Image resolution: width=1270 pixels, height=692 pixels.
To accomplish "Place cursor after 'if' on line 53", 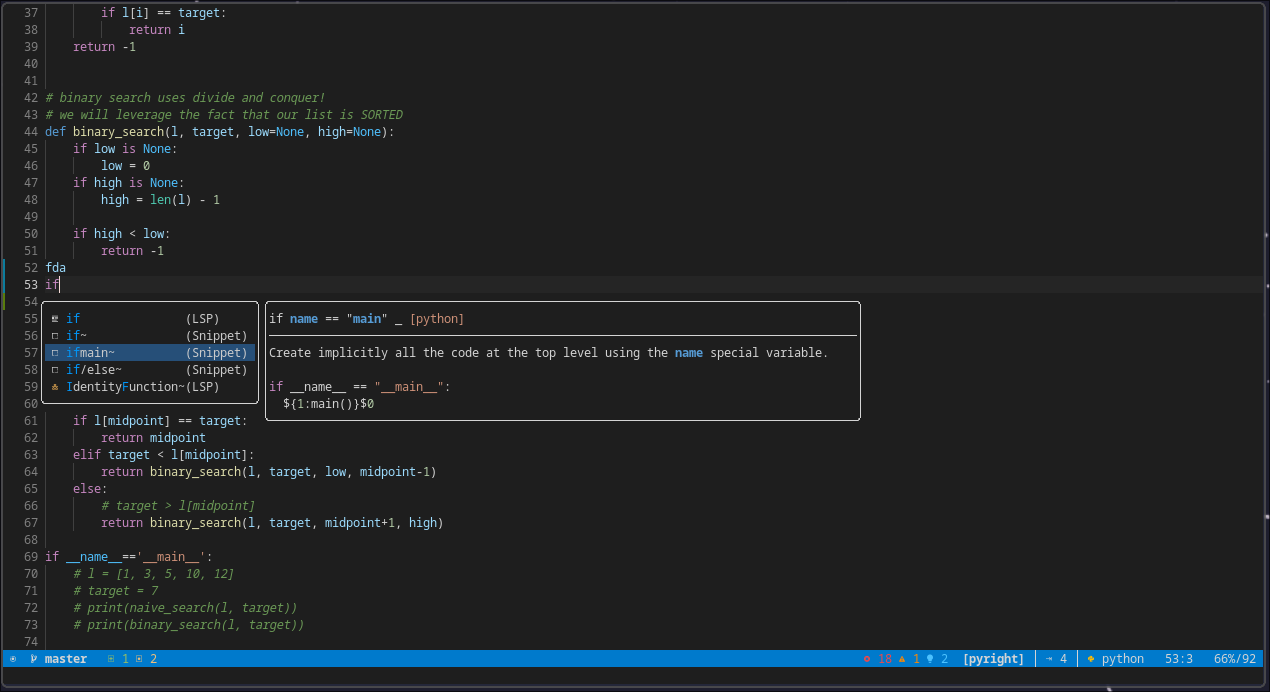I will 60,285.
